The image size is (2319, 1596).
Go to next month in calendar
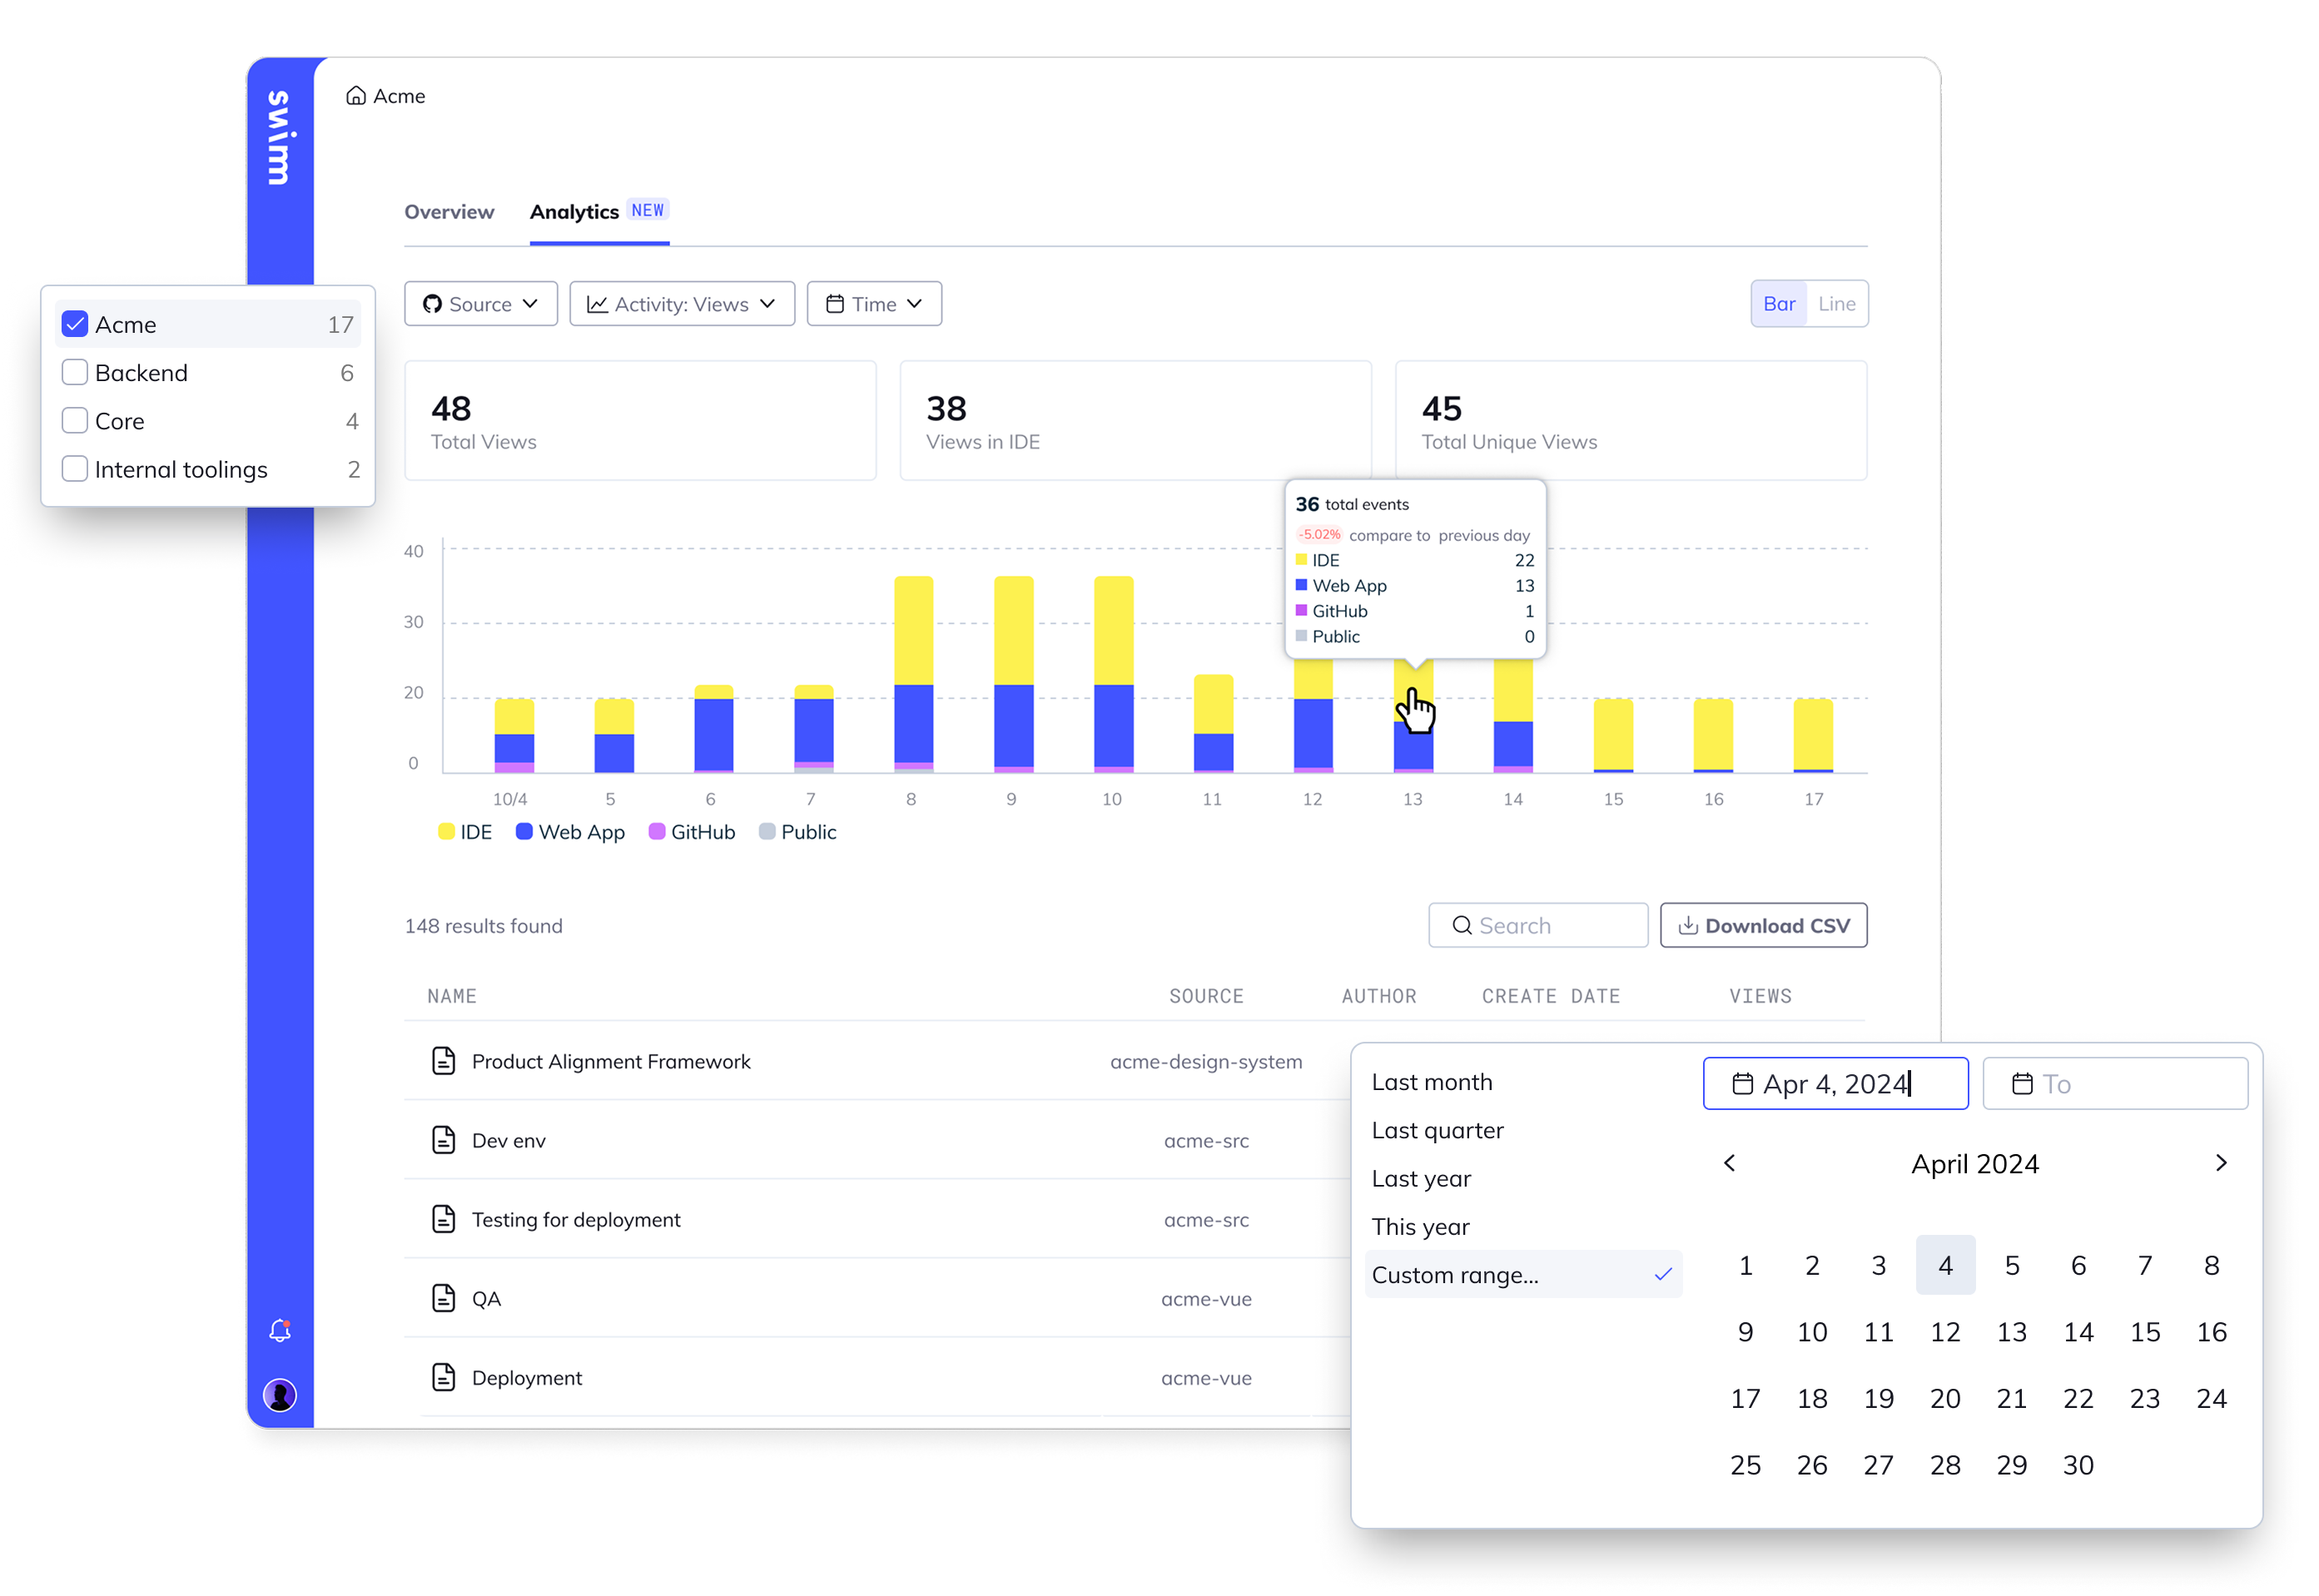[2221, 1163]
